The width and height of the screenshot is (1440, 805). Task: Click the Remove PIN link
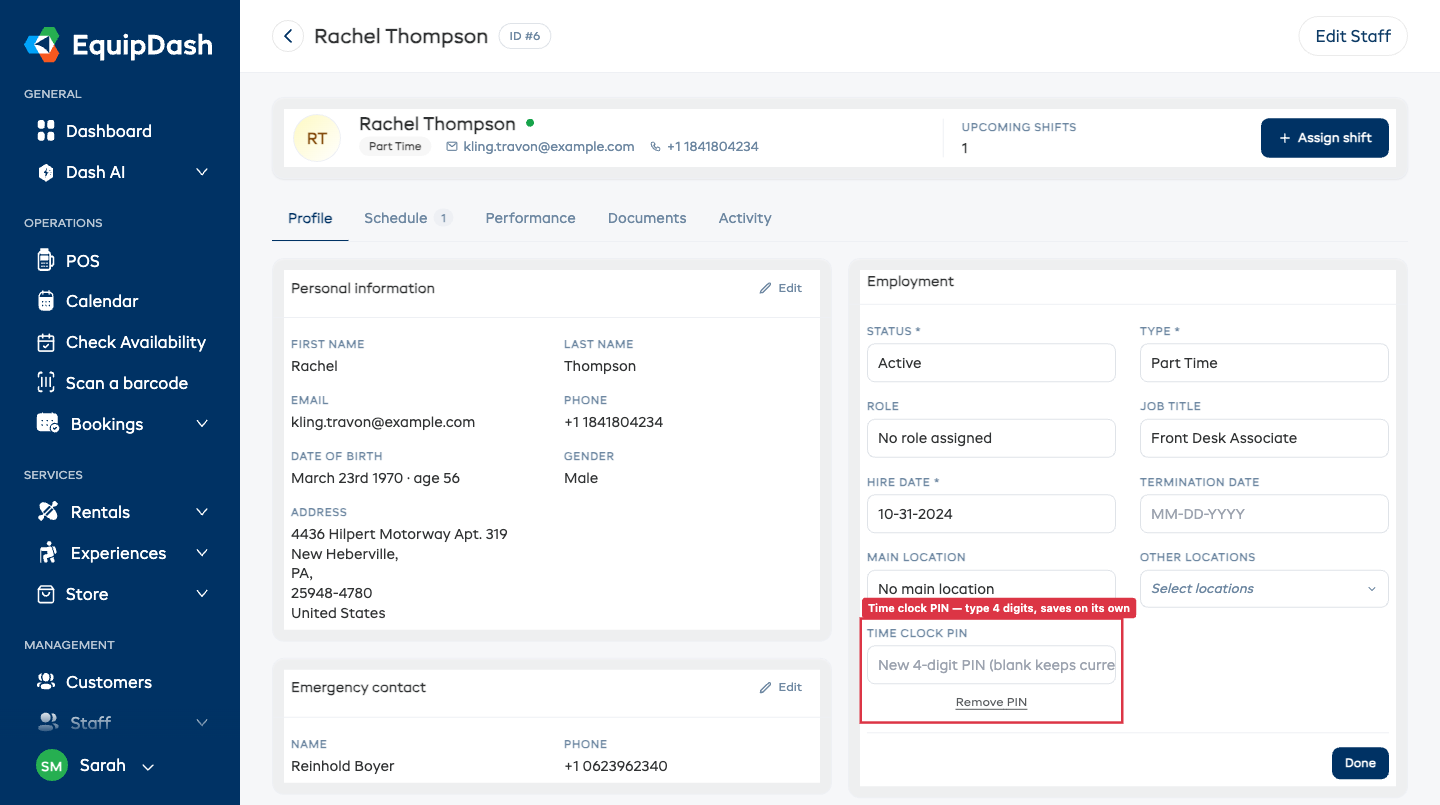point(991,702)
